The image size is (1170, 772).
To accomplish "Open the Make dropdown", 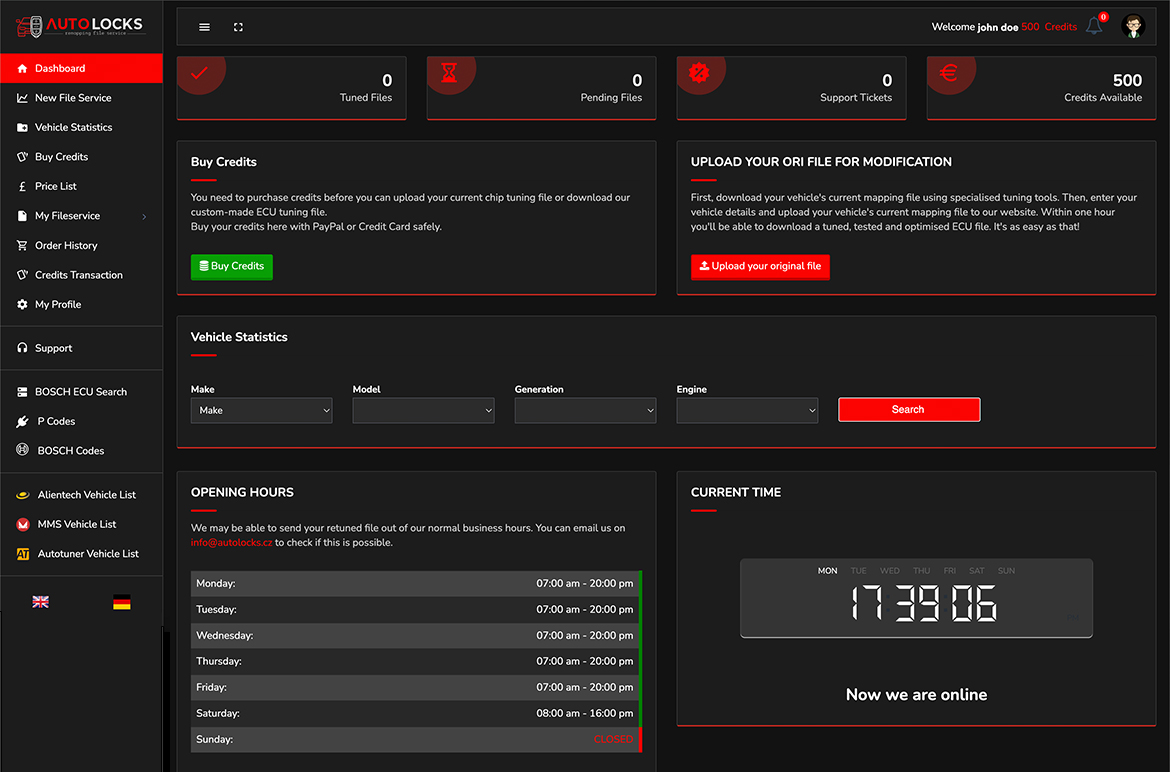I will (x=261, y=410).
